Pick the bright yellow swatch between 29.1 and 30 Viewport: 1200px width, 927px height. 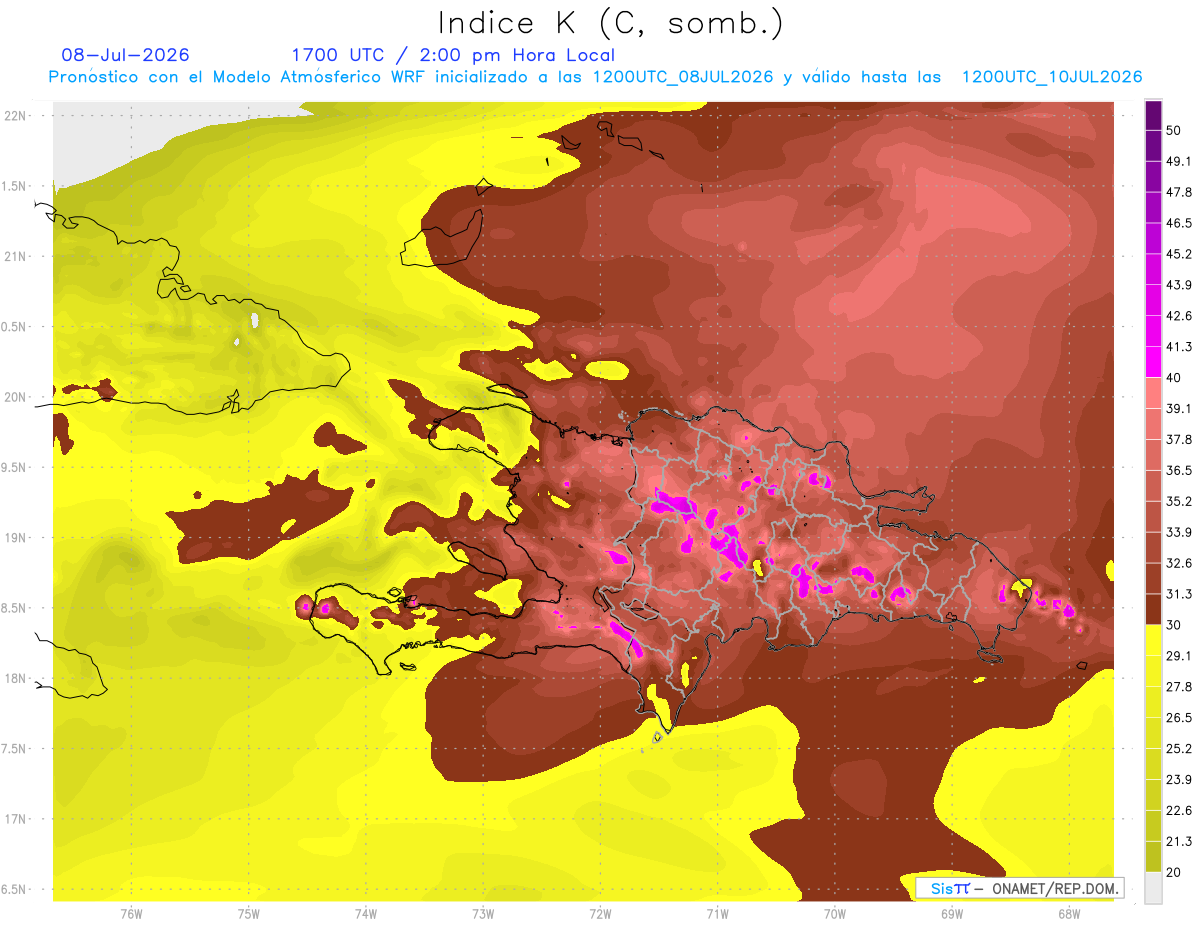point(1154,641)
